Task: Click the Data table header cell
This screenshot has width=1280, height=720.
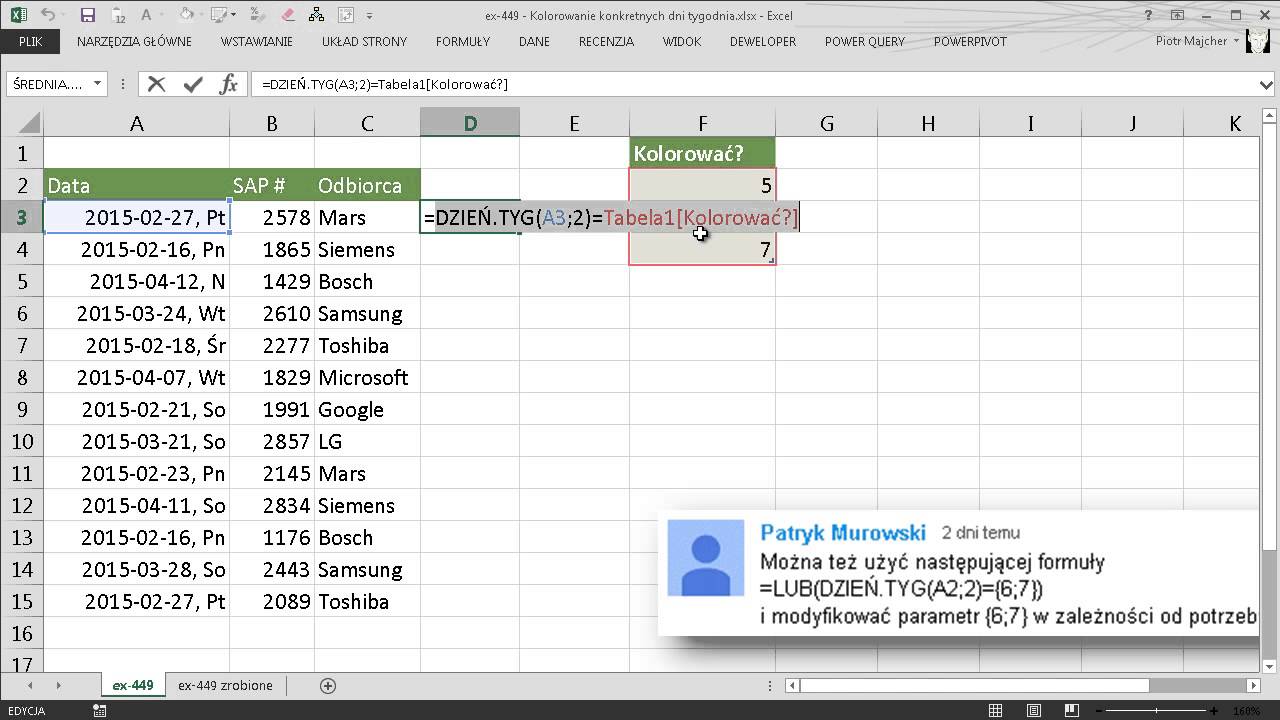Action: [136, 185]
